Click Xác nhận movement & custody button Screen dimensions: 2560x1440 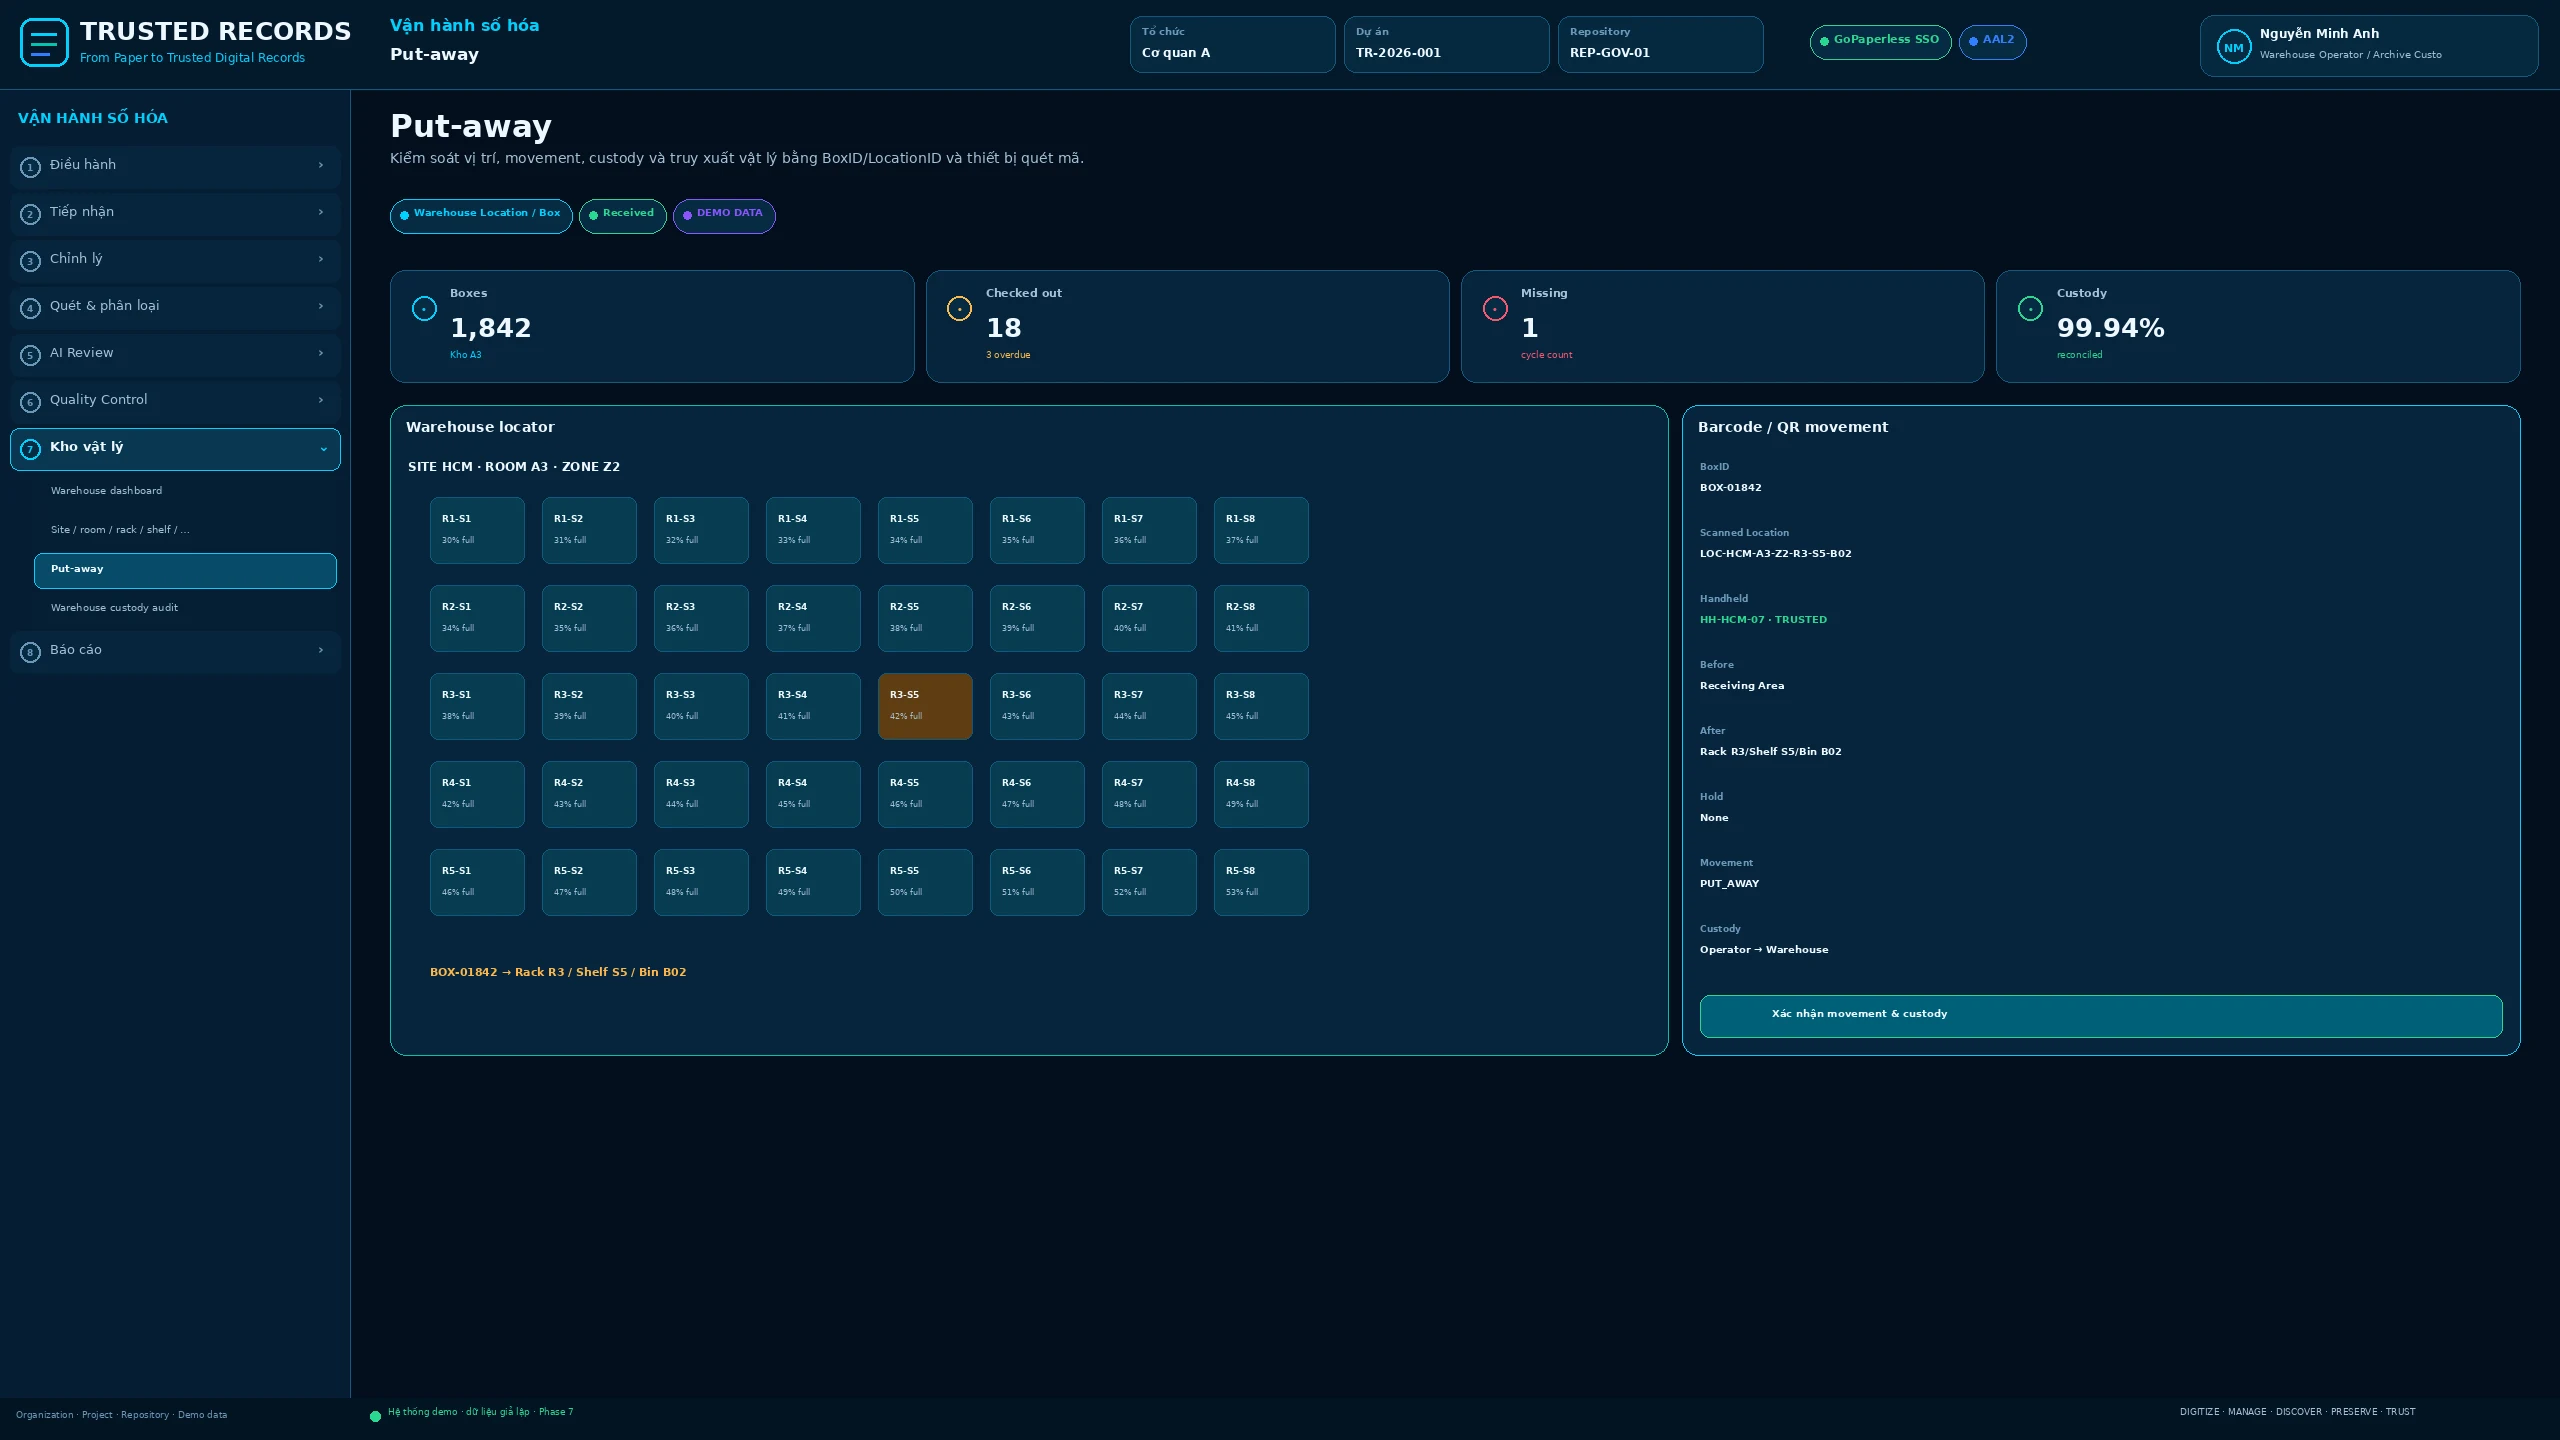pos(2101,1016)
